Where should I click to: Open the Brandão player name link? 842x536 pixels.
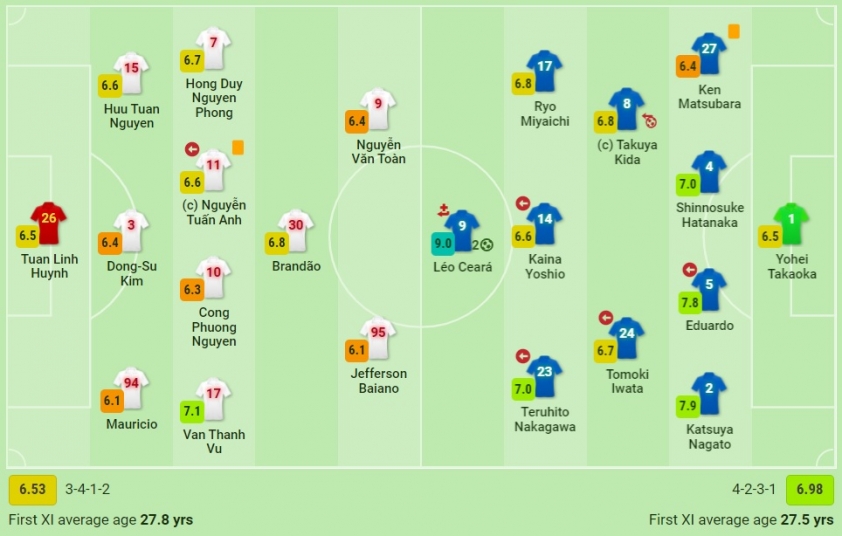tap(296, 266)
